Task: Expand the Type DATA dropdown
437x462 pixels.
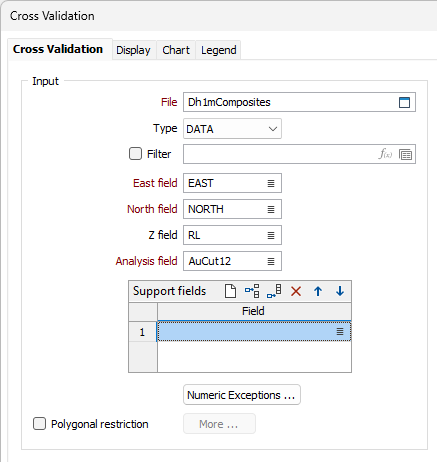Action: (232, 129)
